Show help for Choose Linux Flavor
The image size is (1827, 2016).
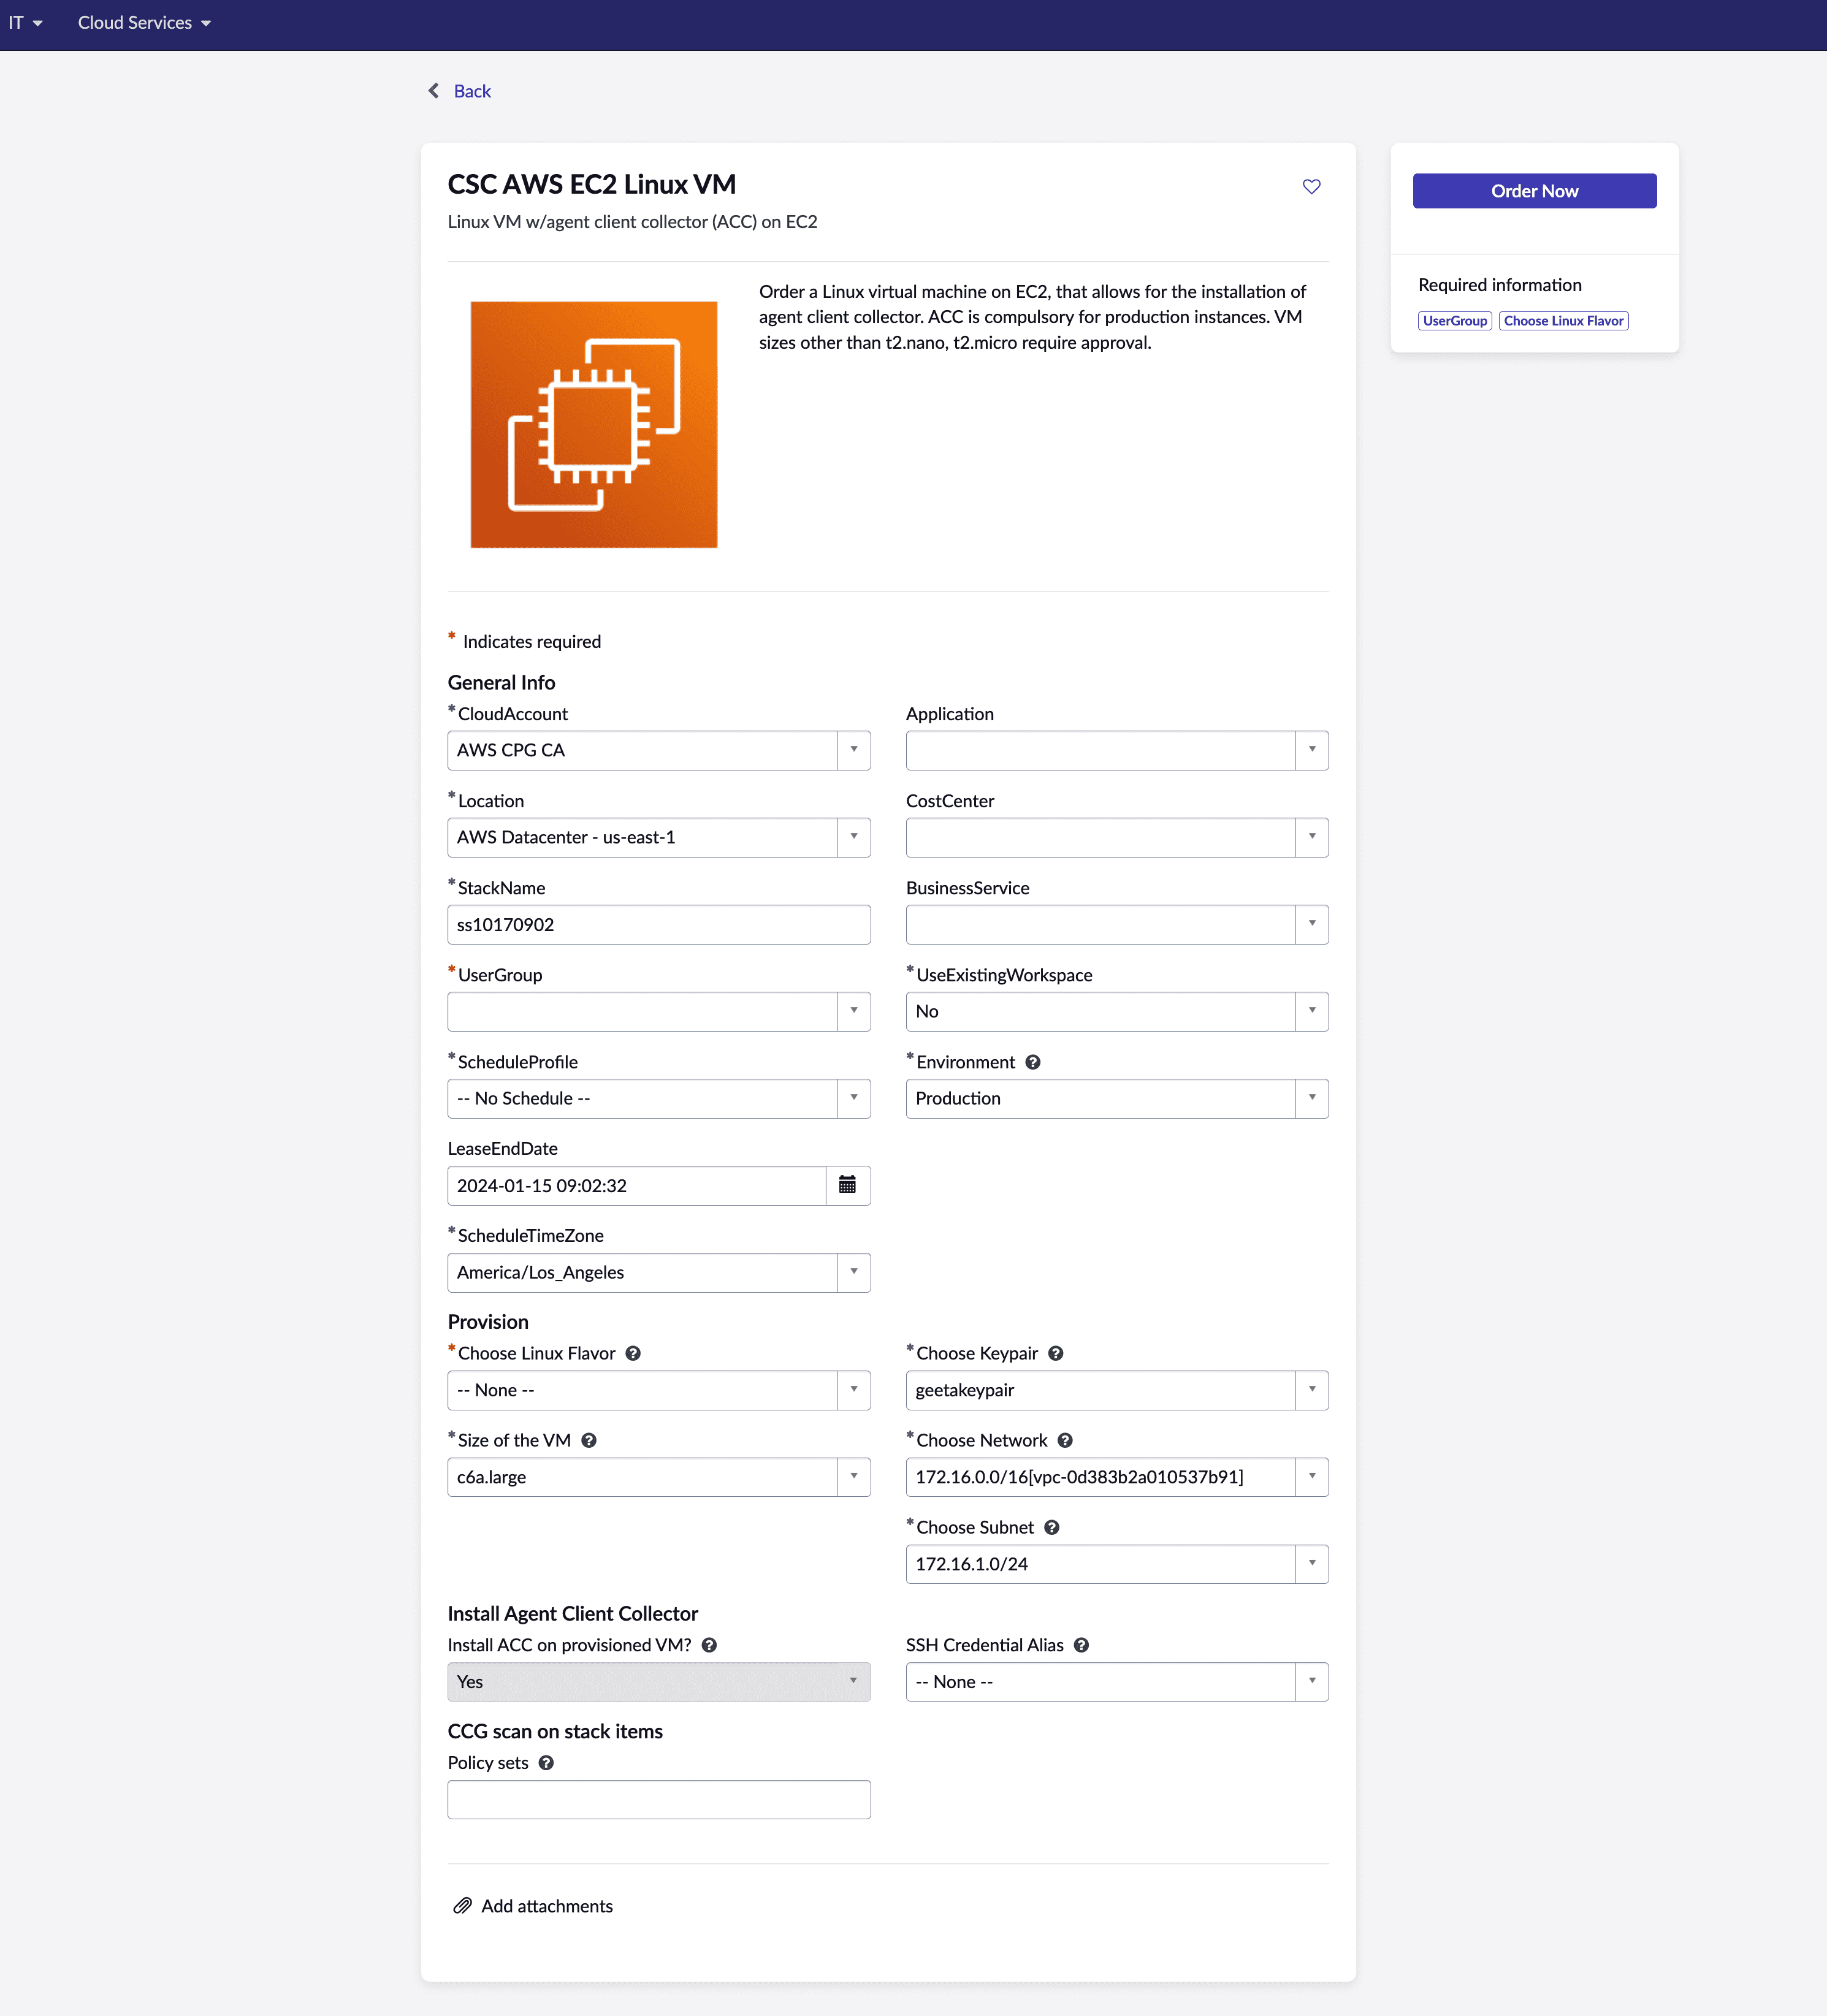[633, 1353]
